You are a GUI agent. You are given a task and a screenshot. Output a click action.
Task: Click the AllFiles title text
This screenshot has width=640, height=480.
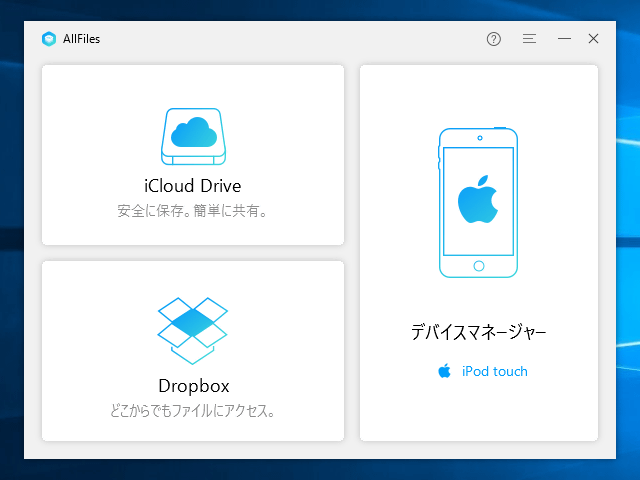(81, 39)
